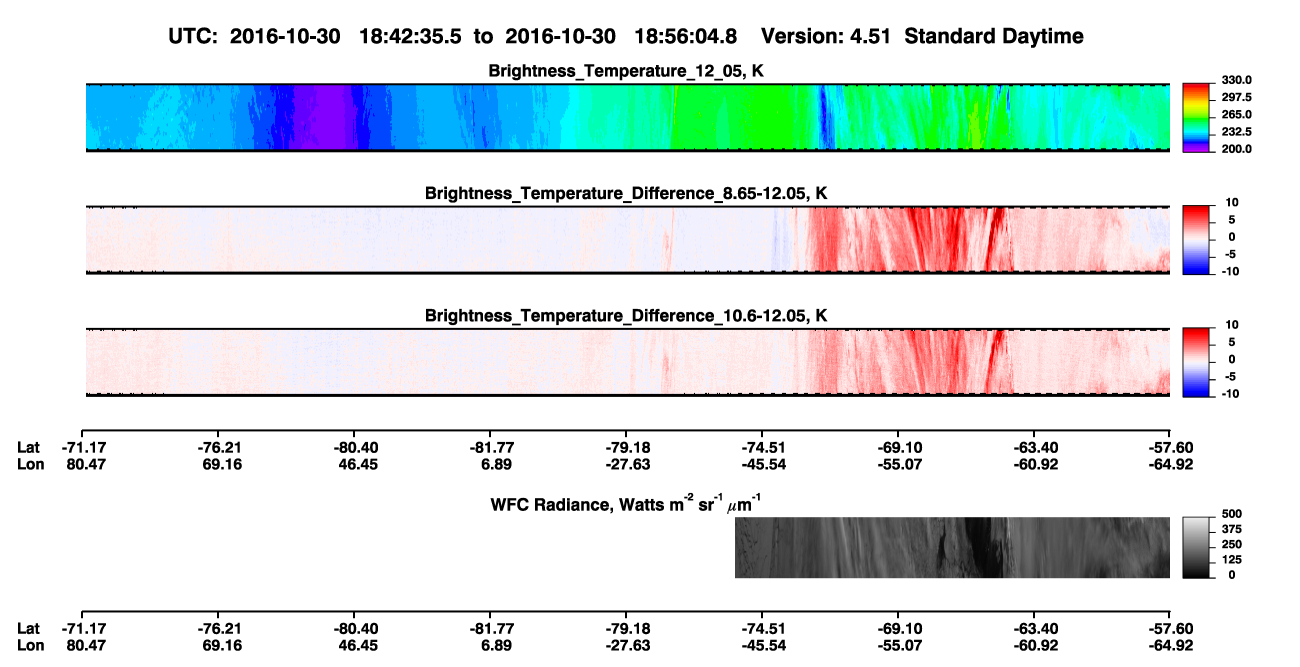Image resolution: width=1300 pixels, height=667 pixels.
Task: Click the 'Lat' label of the upper axis
Action: pos(28,448)
